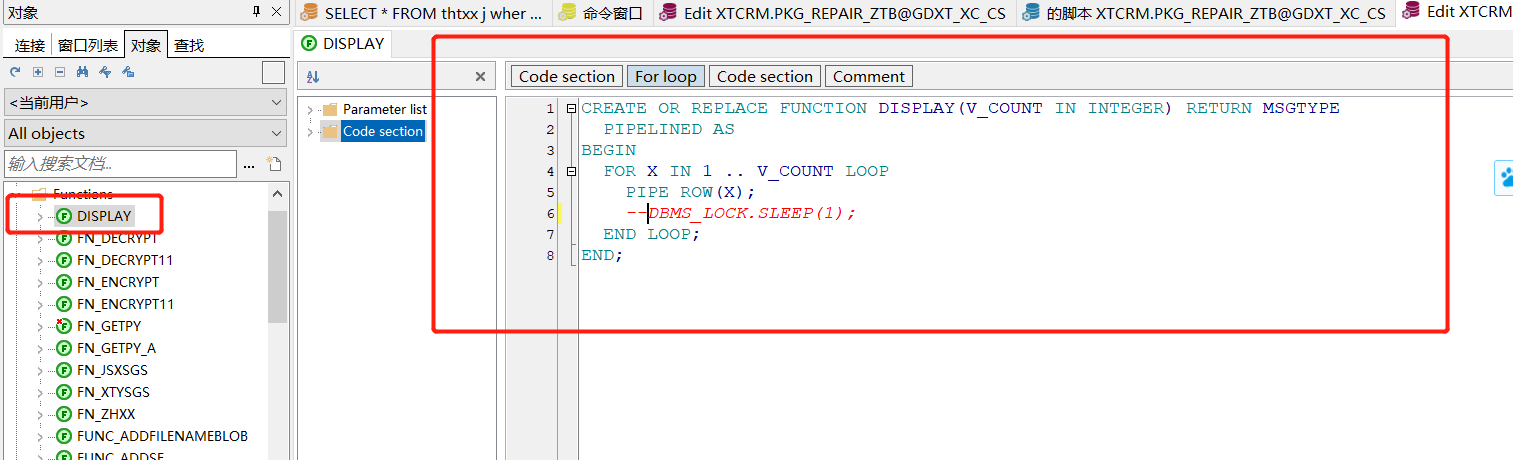Screen dimensions: 1513x460
Task: Click the blue paw icon at right edge
Action: click(1506, 179)
